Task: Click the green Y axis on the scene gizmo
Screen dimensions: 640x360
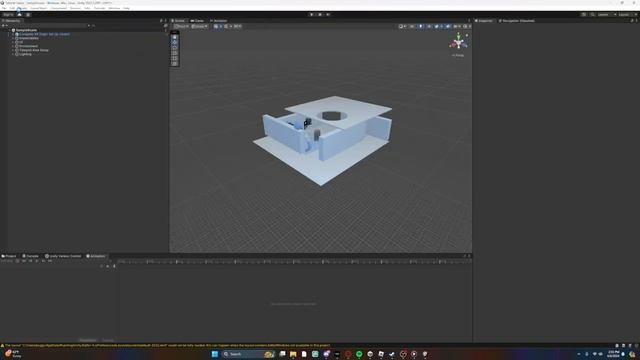Action: [459, 36]
